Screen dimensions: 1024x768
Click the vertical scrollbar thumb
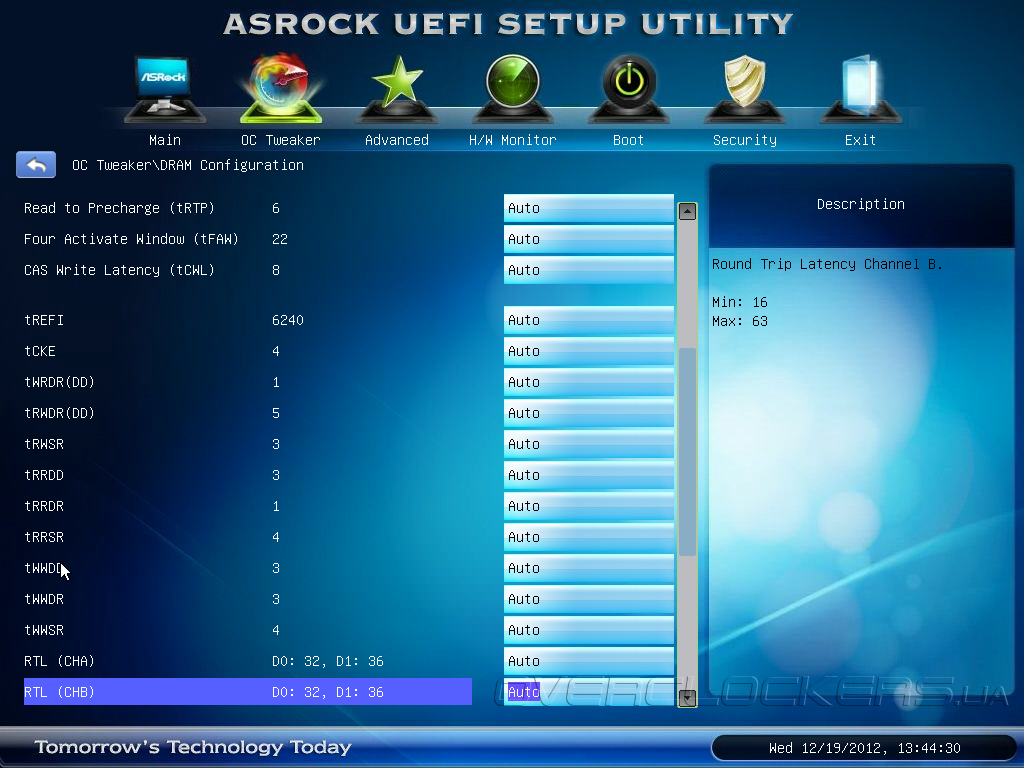pyautogui.click(x=687, y=452)
